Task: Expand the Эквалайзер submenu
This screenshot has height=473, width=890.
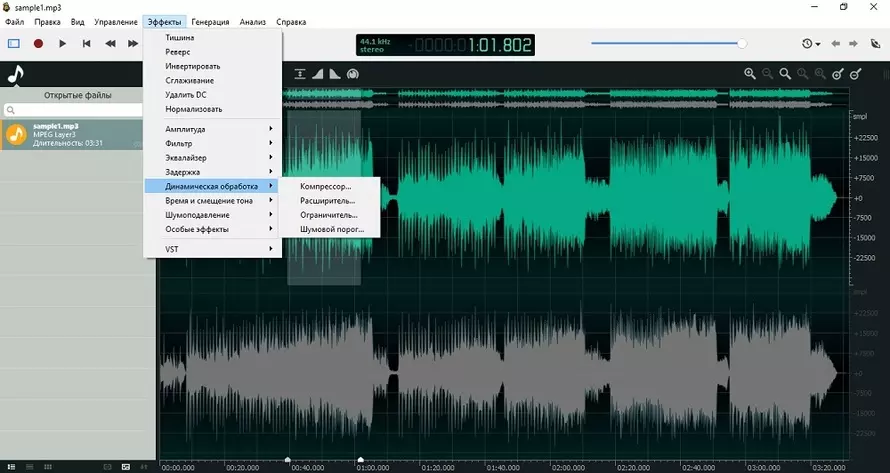Action: (x=213, y=157)
